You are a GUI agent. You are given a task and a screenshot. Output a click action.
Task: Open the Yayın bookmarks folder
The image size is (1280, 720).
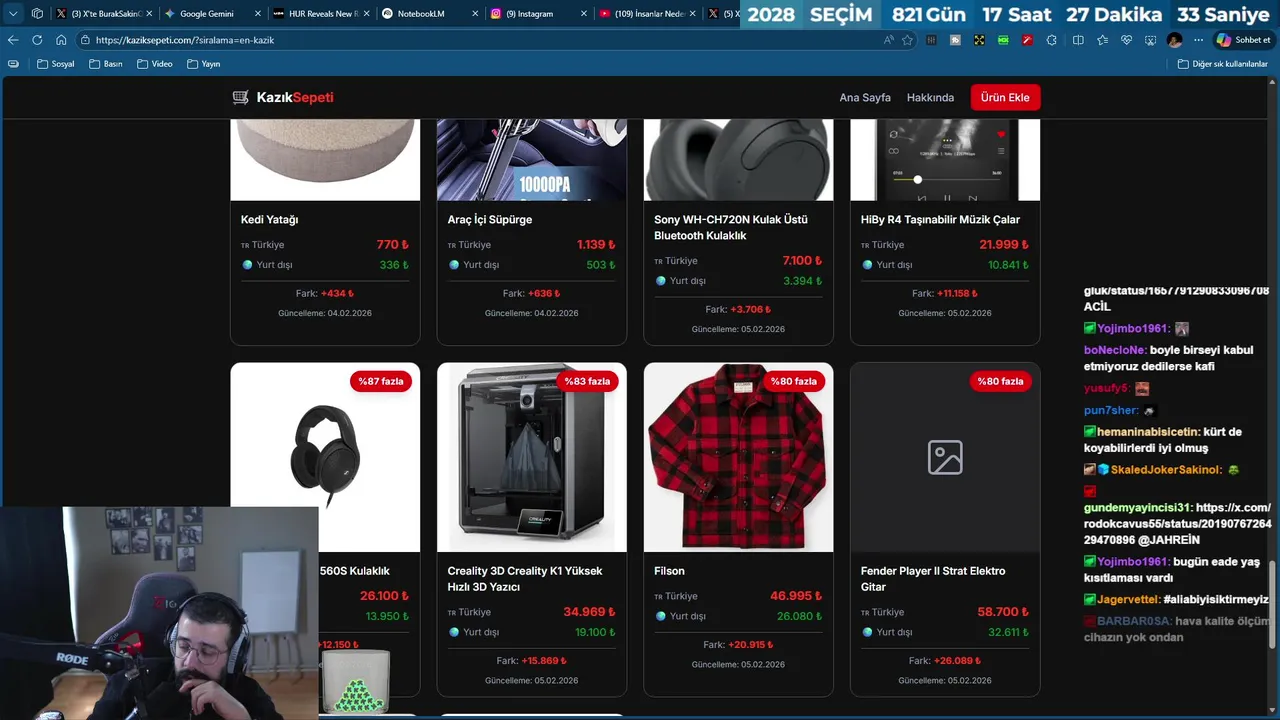click(204, 64)
